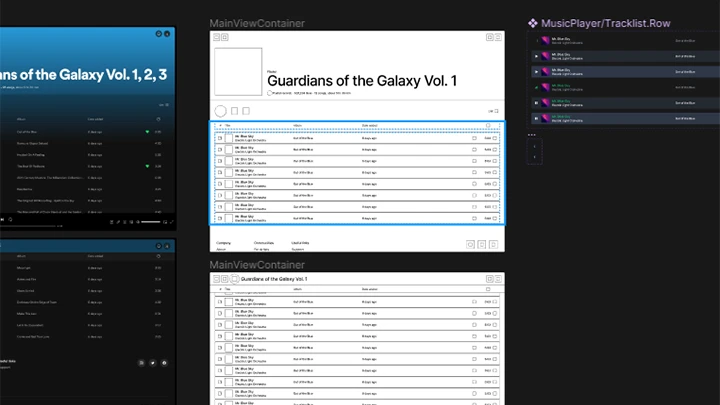
Task: Open queue icon in dark player bar
Action: coord(124,222)
